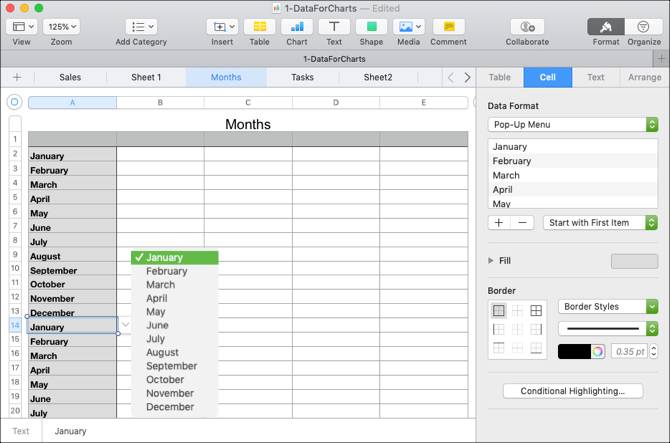Screen dimensions: 670x443
Task: Select January in the data format list
Action: 572,147
